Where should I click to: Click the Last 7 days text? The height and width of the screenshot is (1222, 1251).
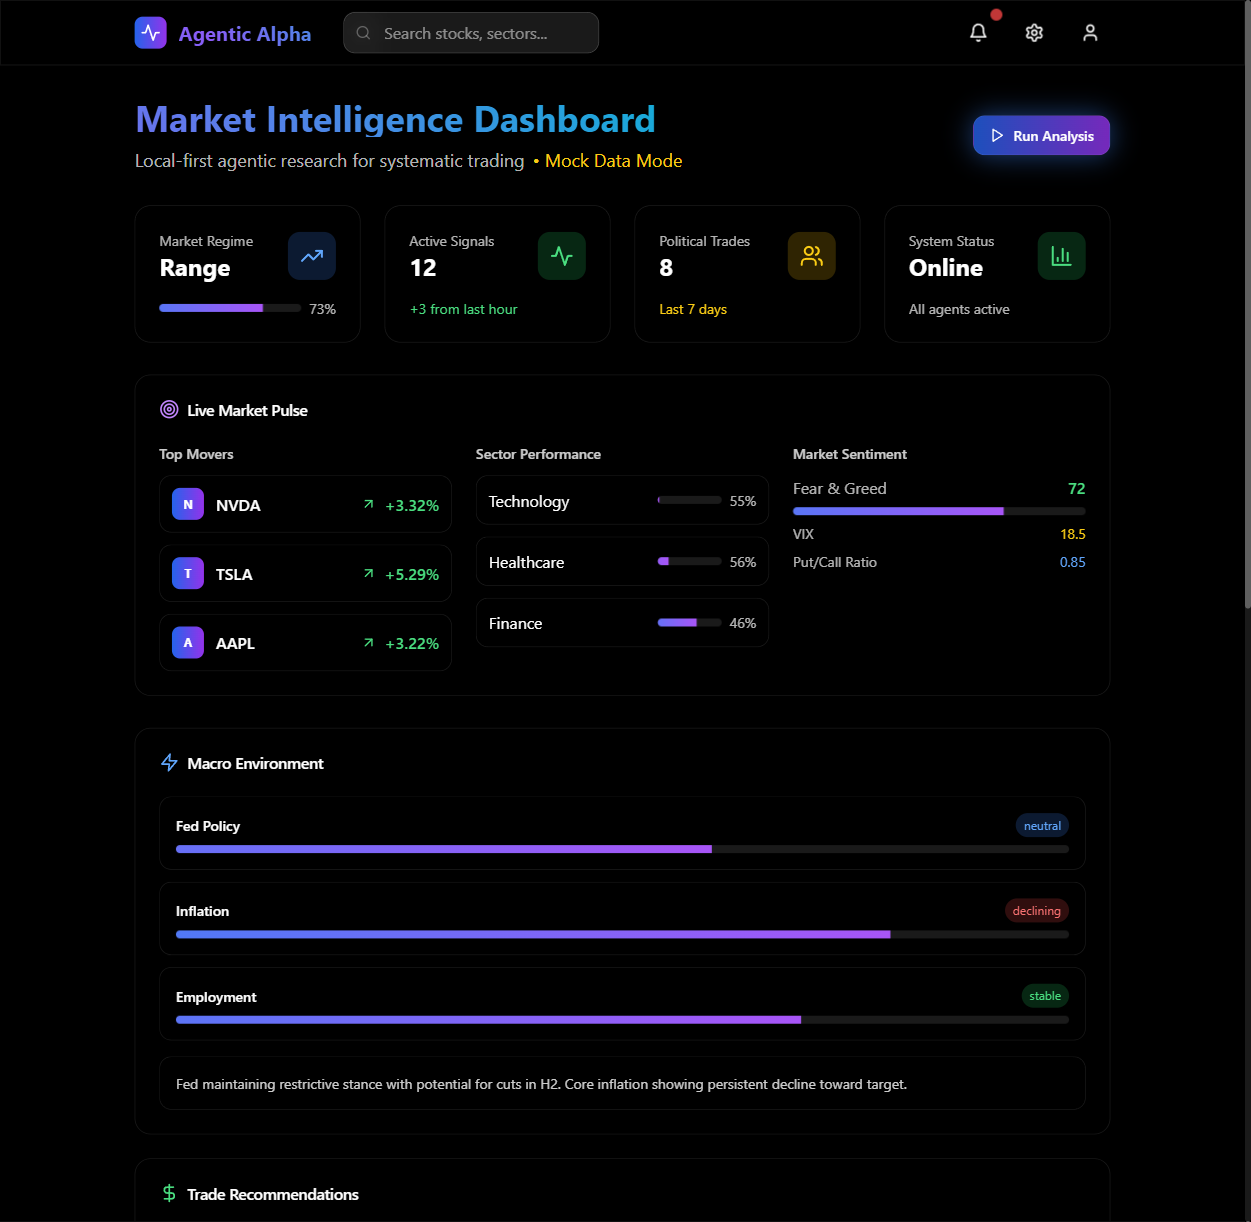pyautogui.click(x=693, y=309)
